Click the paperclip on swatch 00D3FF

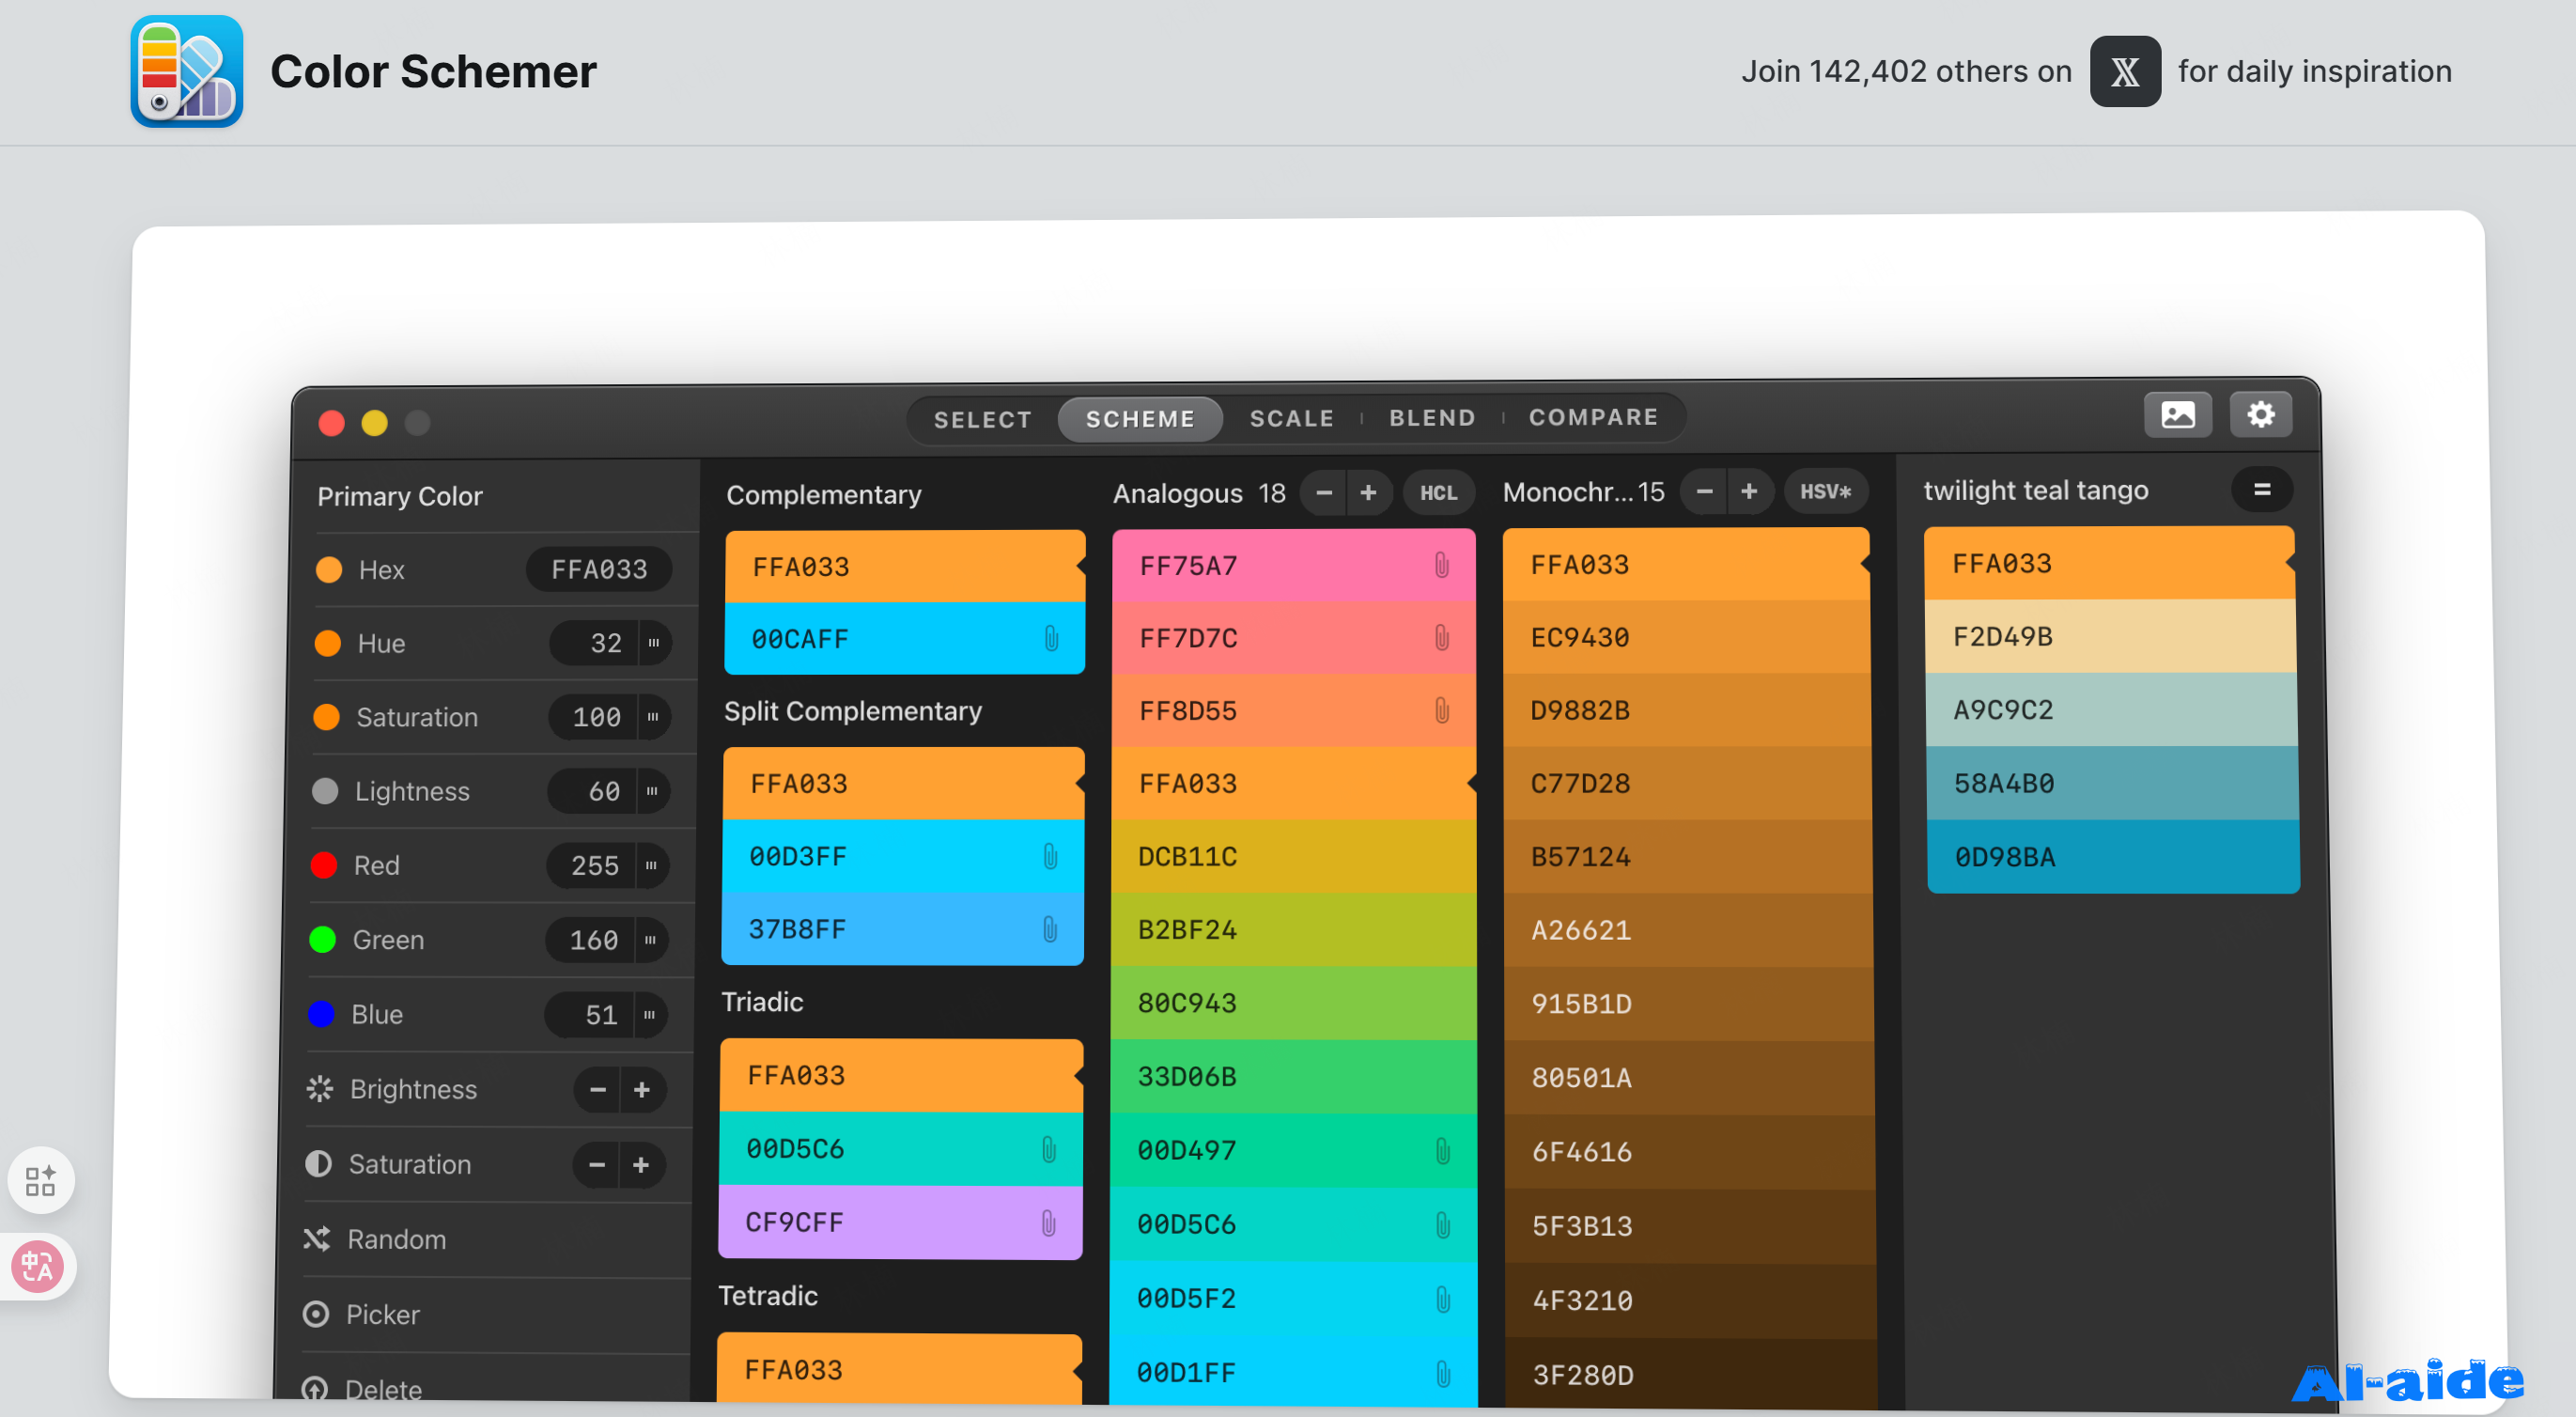[x=1050, y=856]
